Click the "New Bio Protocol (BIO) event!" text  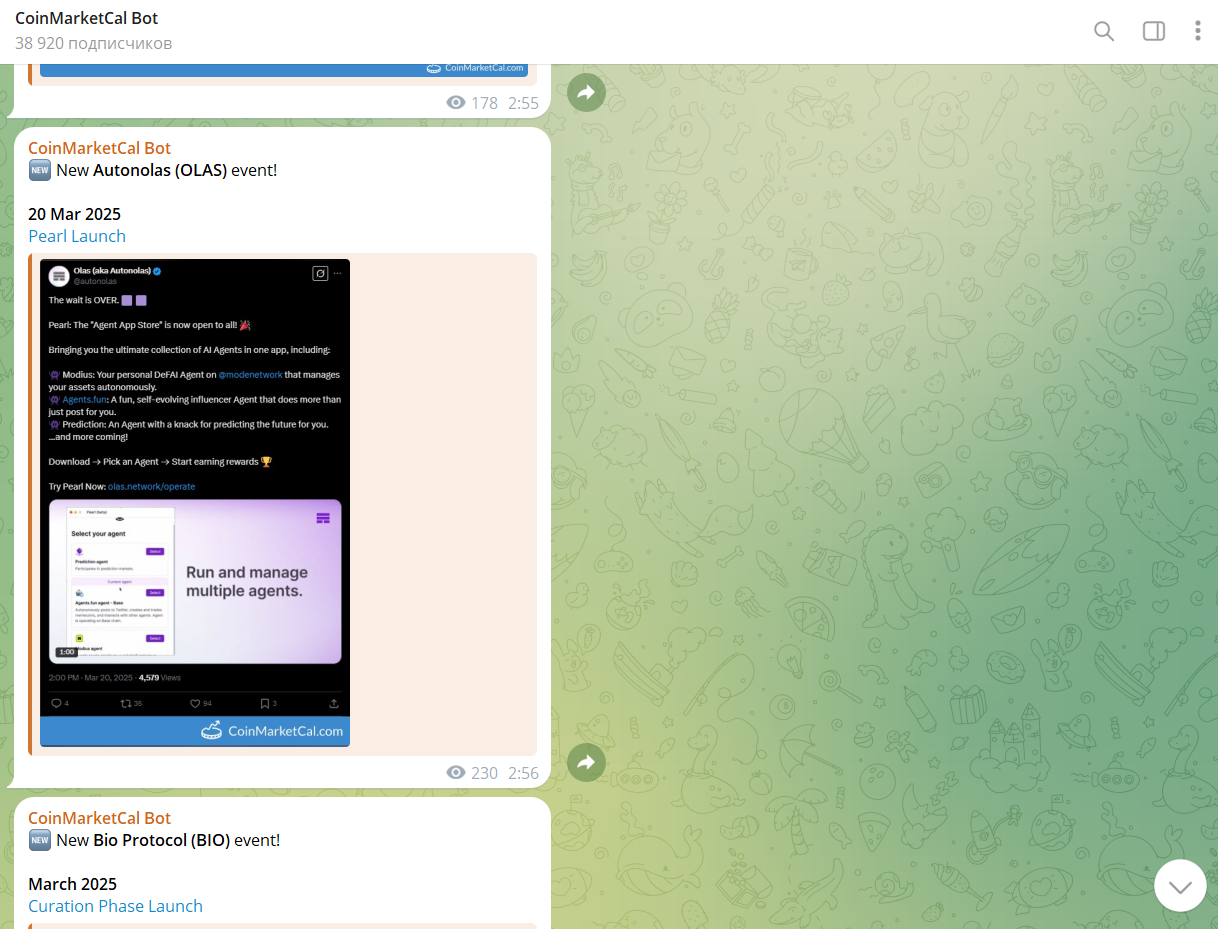pyautogui.click(x=168, y=840)
